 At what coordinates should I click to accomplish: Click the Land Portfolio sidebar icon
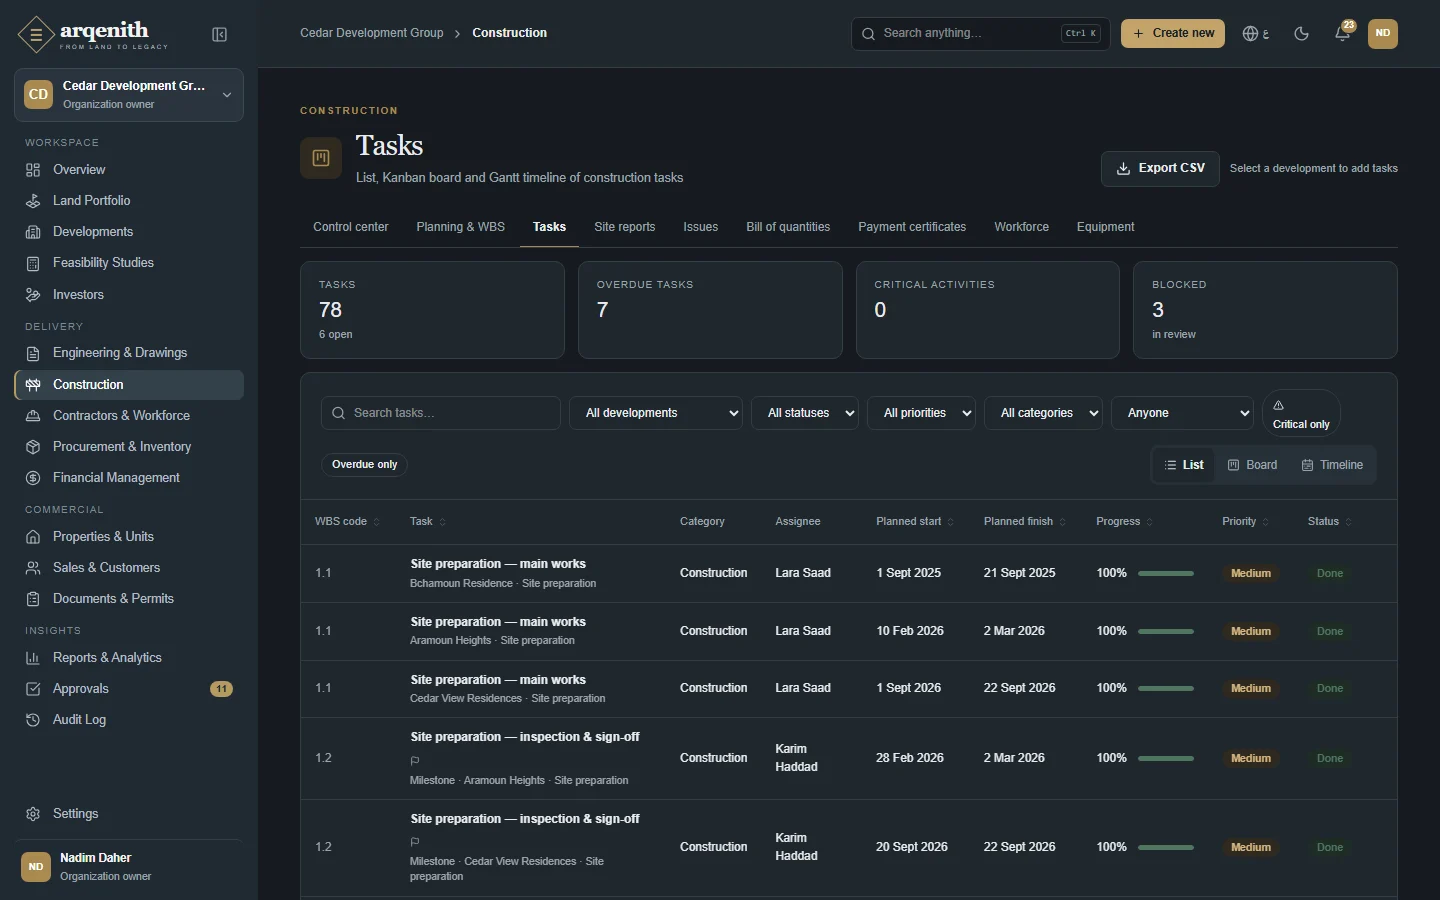[33, 201]
